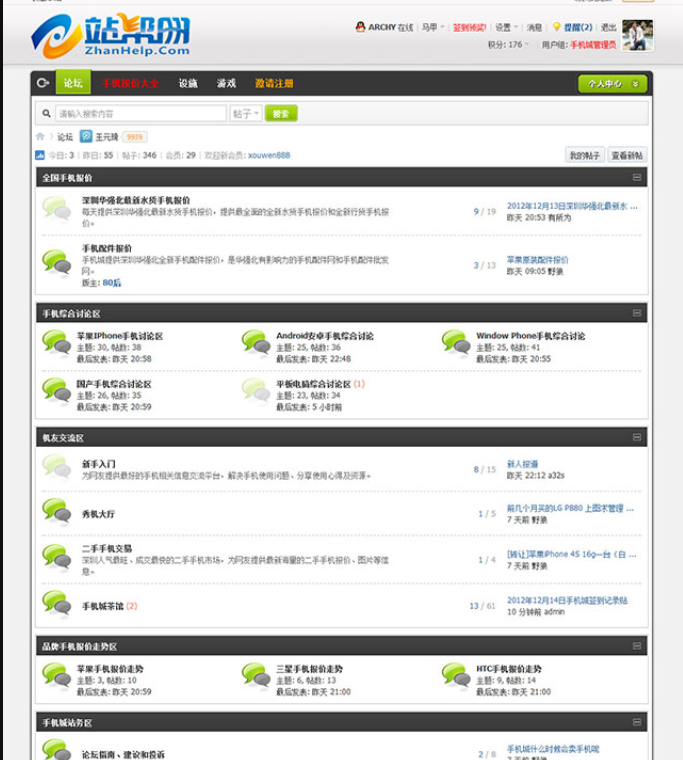Expand the 个人中心 dropdown button
The width and height of the screenshot is (683, 760).
tap(612, 84)
